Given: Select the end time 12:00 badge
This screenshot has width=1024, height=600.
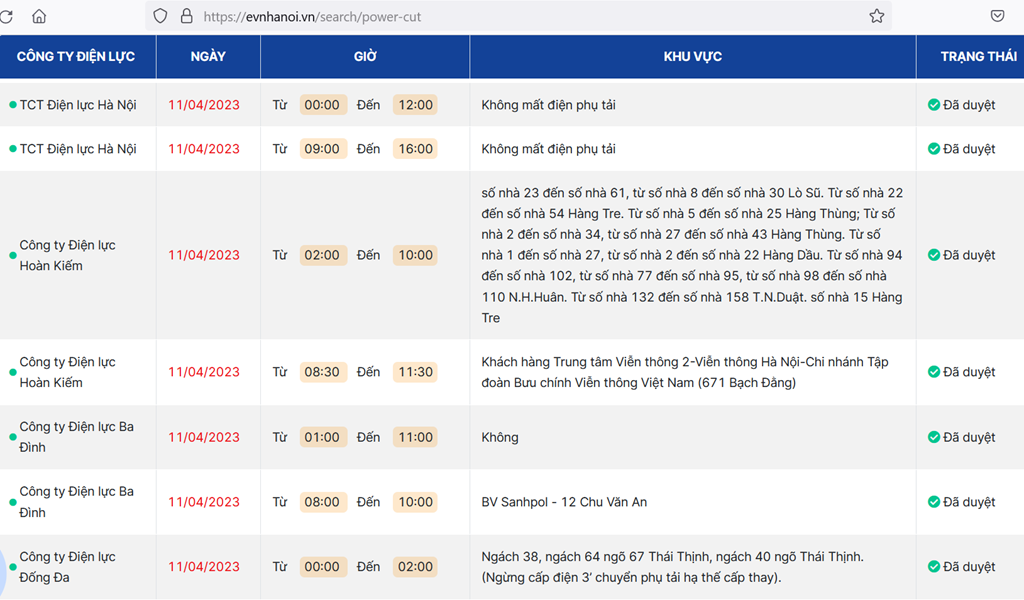Looking at the screenshot, I should 415,105.
